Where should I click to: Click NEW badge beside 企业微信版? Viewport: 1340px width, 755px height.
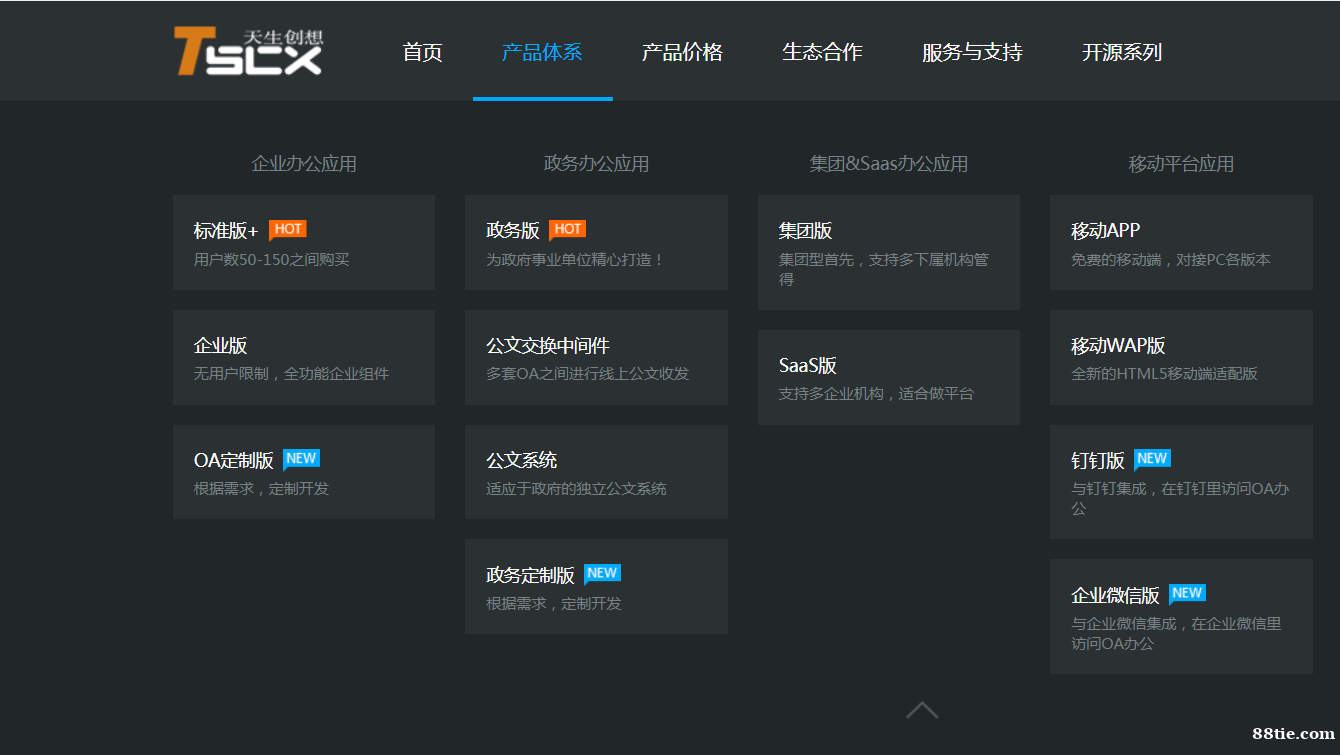click(1187, 593)
